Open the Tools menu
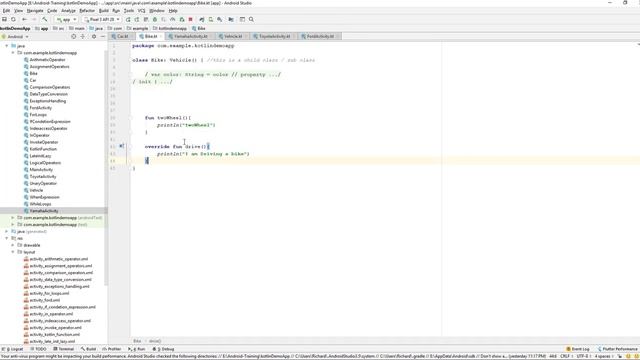The image size is (640, 360). 129,11
